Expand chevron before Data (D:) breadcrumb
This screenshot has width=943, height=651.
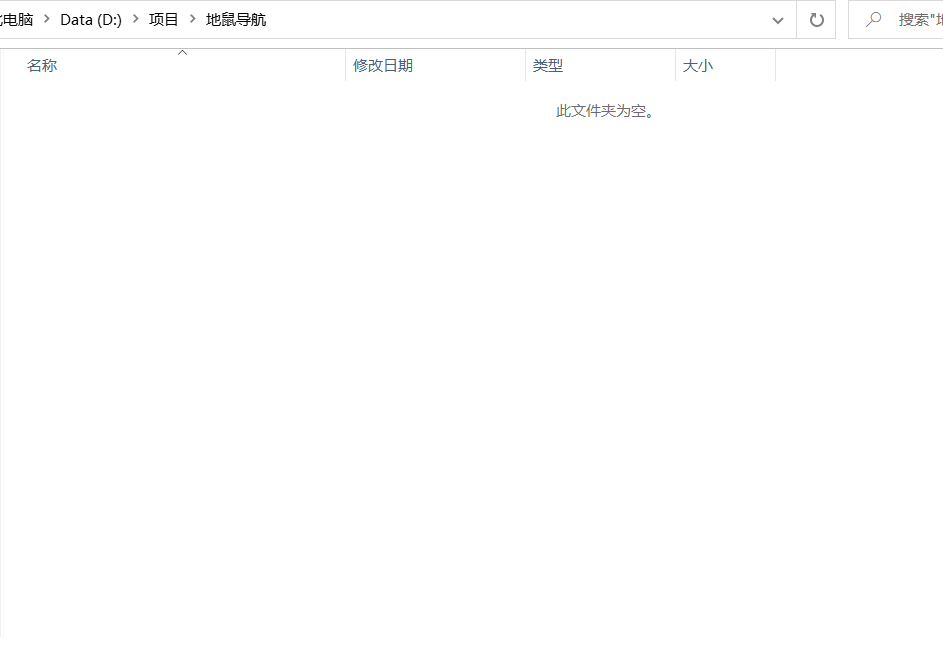click(x=47, y=19)
